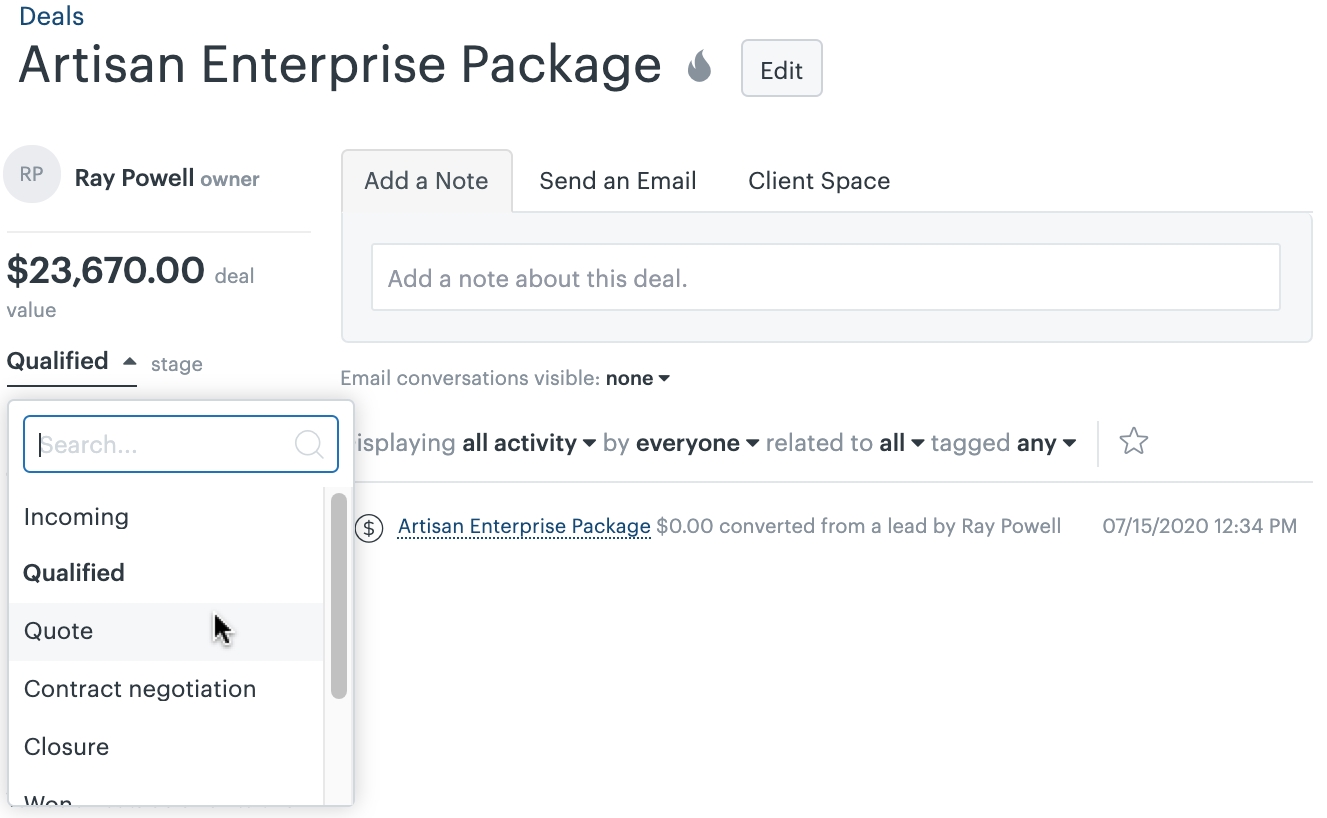Open the Client Space tab

click(818, 181)
